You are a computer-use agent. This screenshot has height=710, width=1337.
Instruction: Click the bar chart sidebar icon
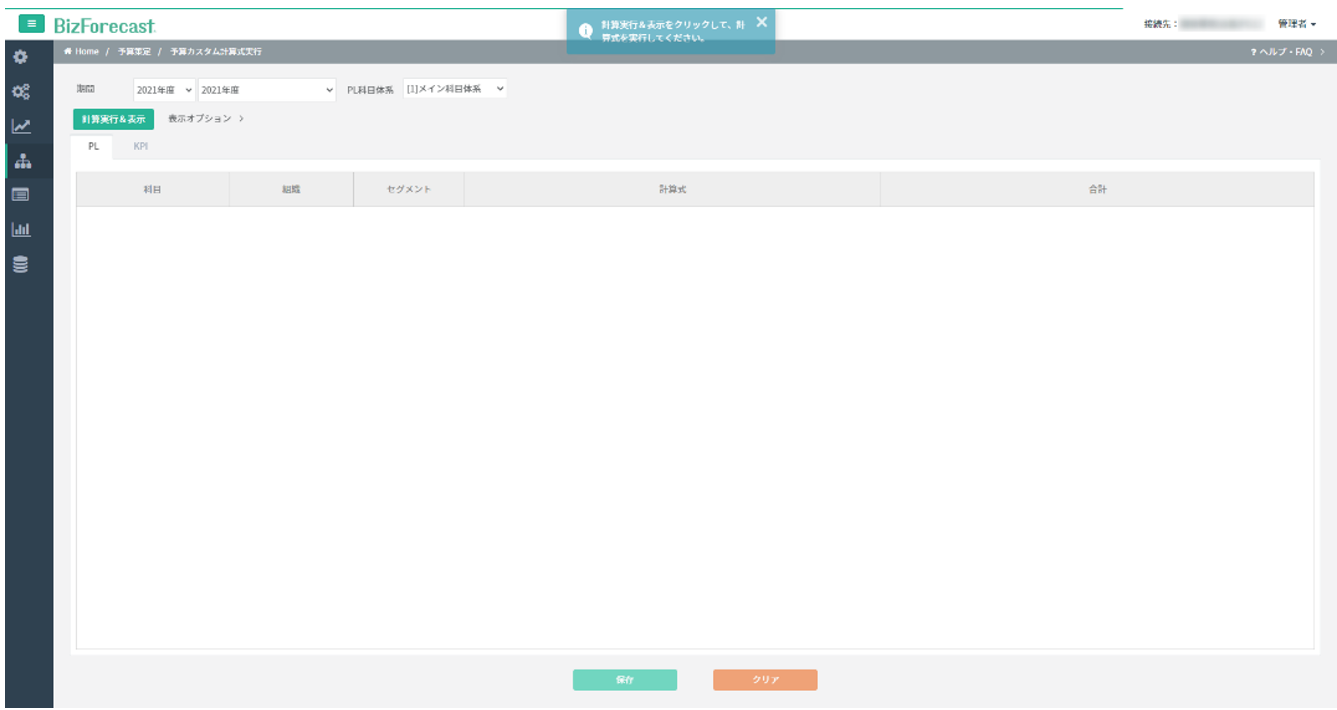[20, 230]
